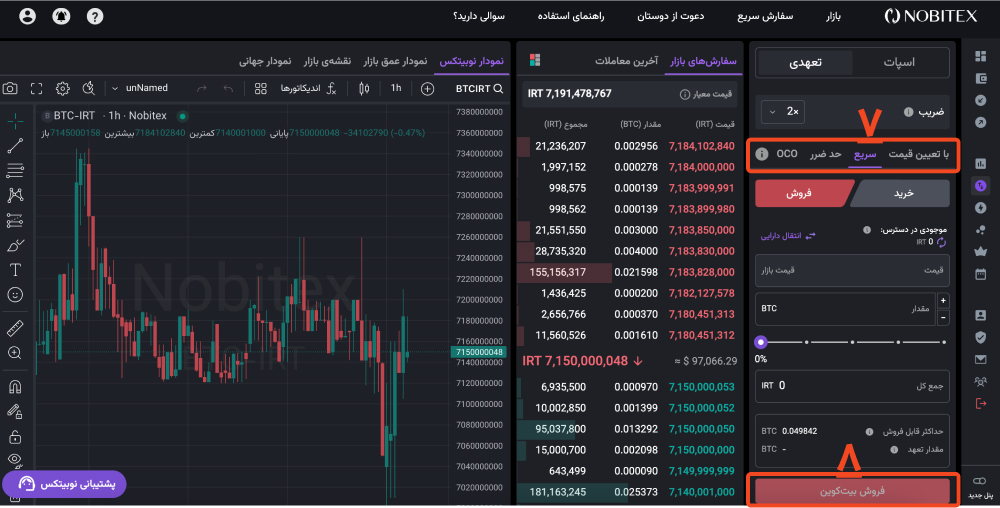The height and width of the screenshot is (508, 1000).
Task: Open the help question mark icon
Action: click(x=95, y=17)
